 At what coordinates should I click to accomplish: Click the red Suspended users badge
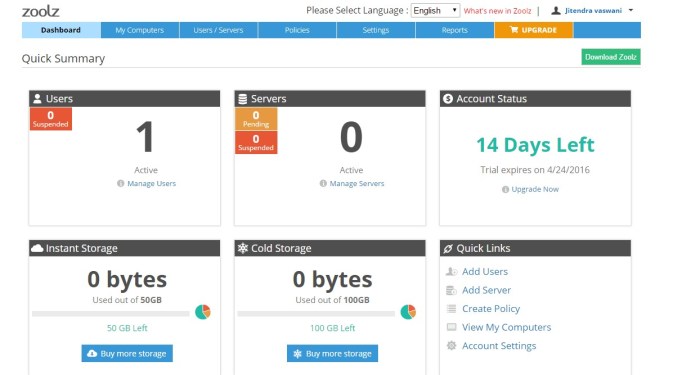[x=50, y=119]
